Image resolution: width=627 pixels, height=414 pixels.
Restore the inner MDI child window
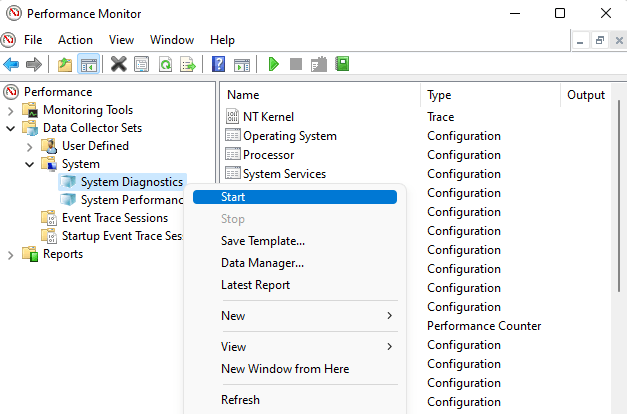click(x=599, y=40)
